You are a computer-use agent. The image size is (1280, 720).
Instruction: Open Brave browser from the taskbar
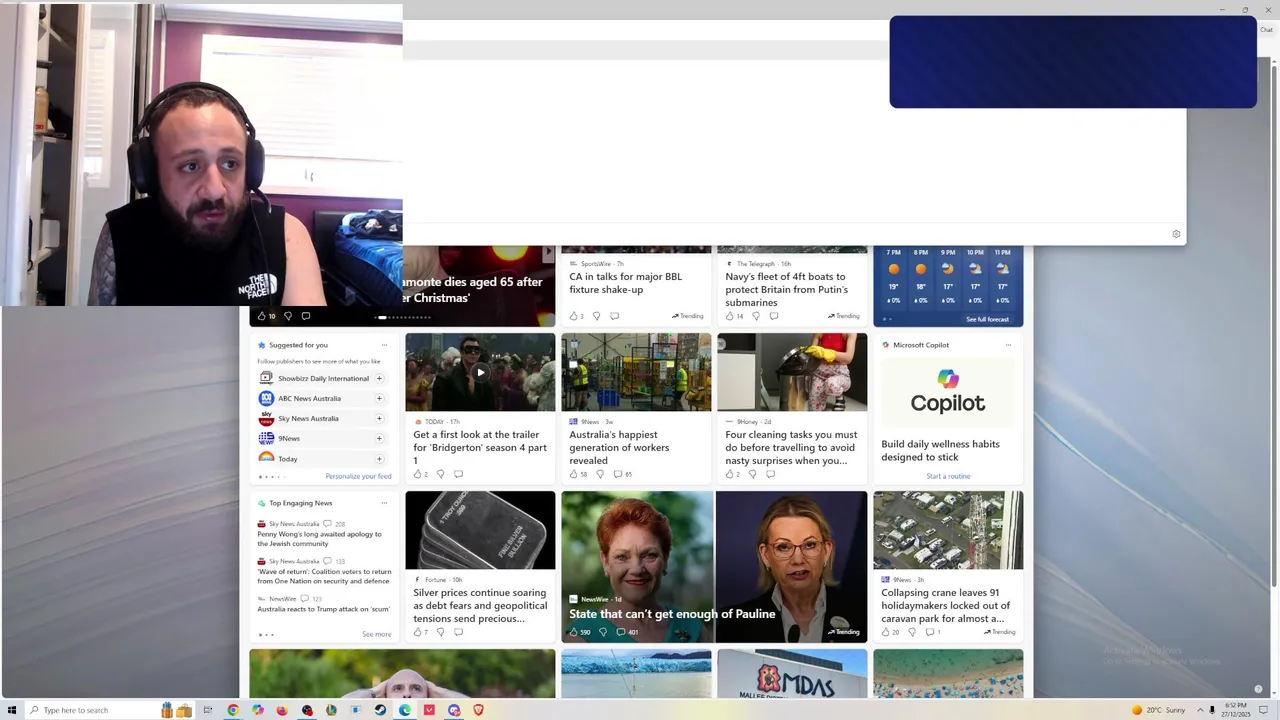478,710
